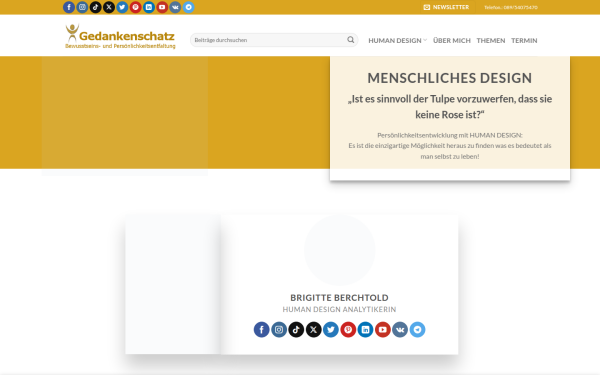Open TikTok icon in top header bar
Viewport: 600px width, 375px height.
pyautogui.click(x=96, y=7)
